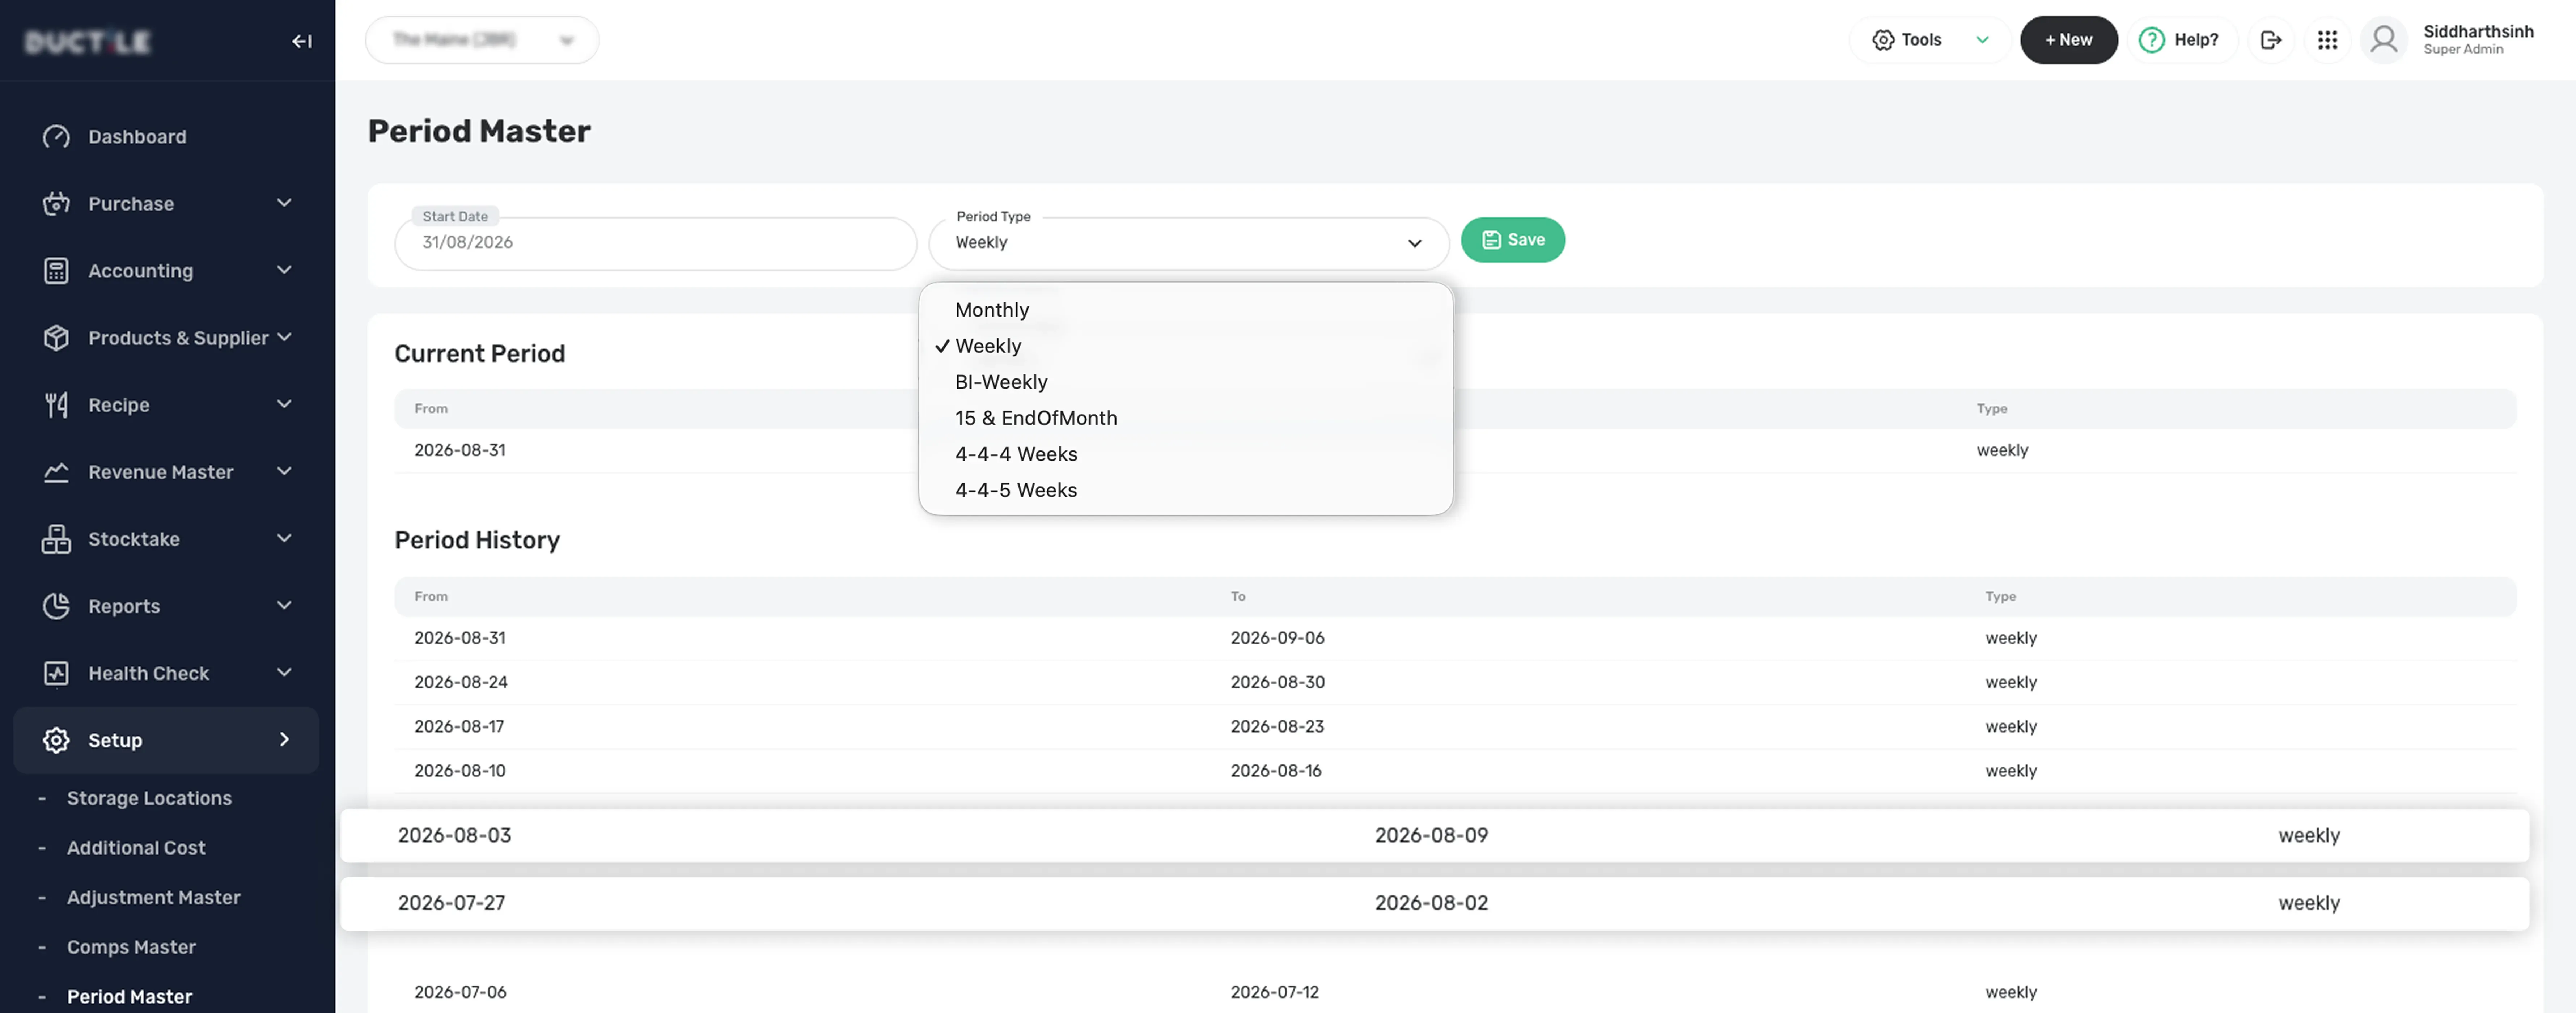Expand the Revenue Master chevron
Image resolution: width=2576 pixels, height=1013 pixels.
[x=284, y=471]
